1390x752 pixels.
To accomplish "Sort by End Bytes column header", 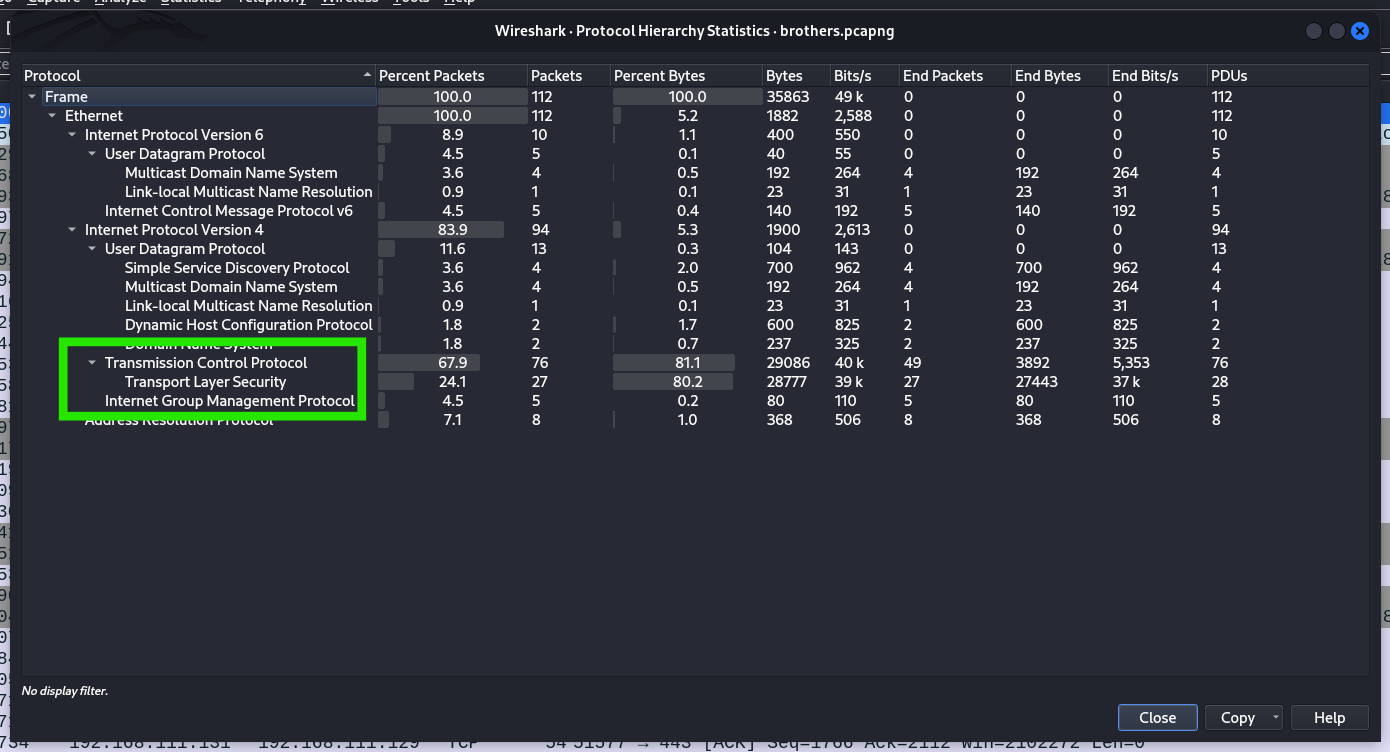I will click(1061, 76).
